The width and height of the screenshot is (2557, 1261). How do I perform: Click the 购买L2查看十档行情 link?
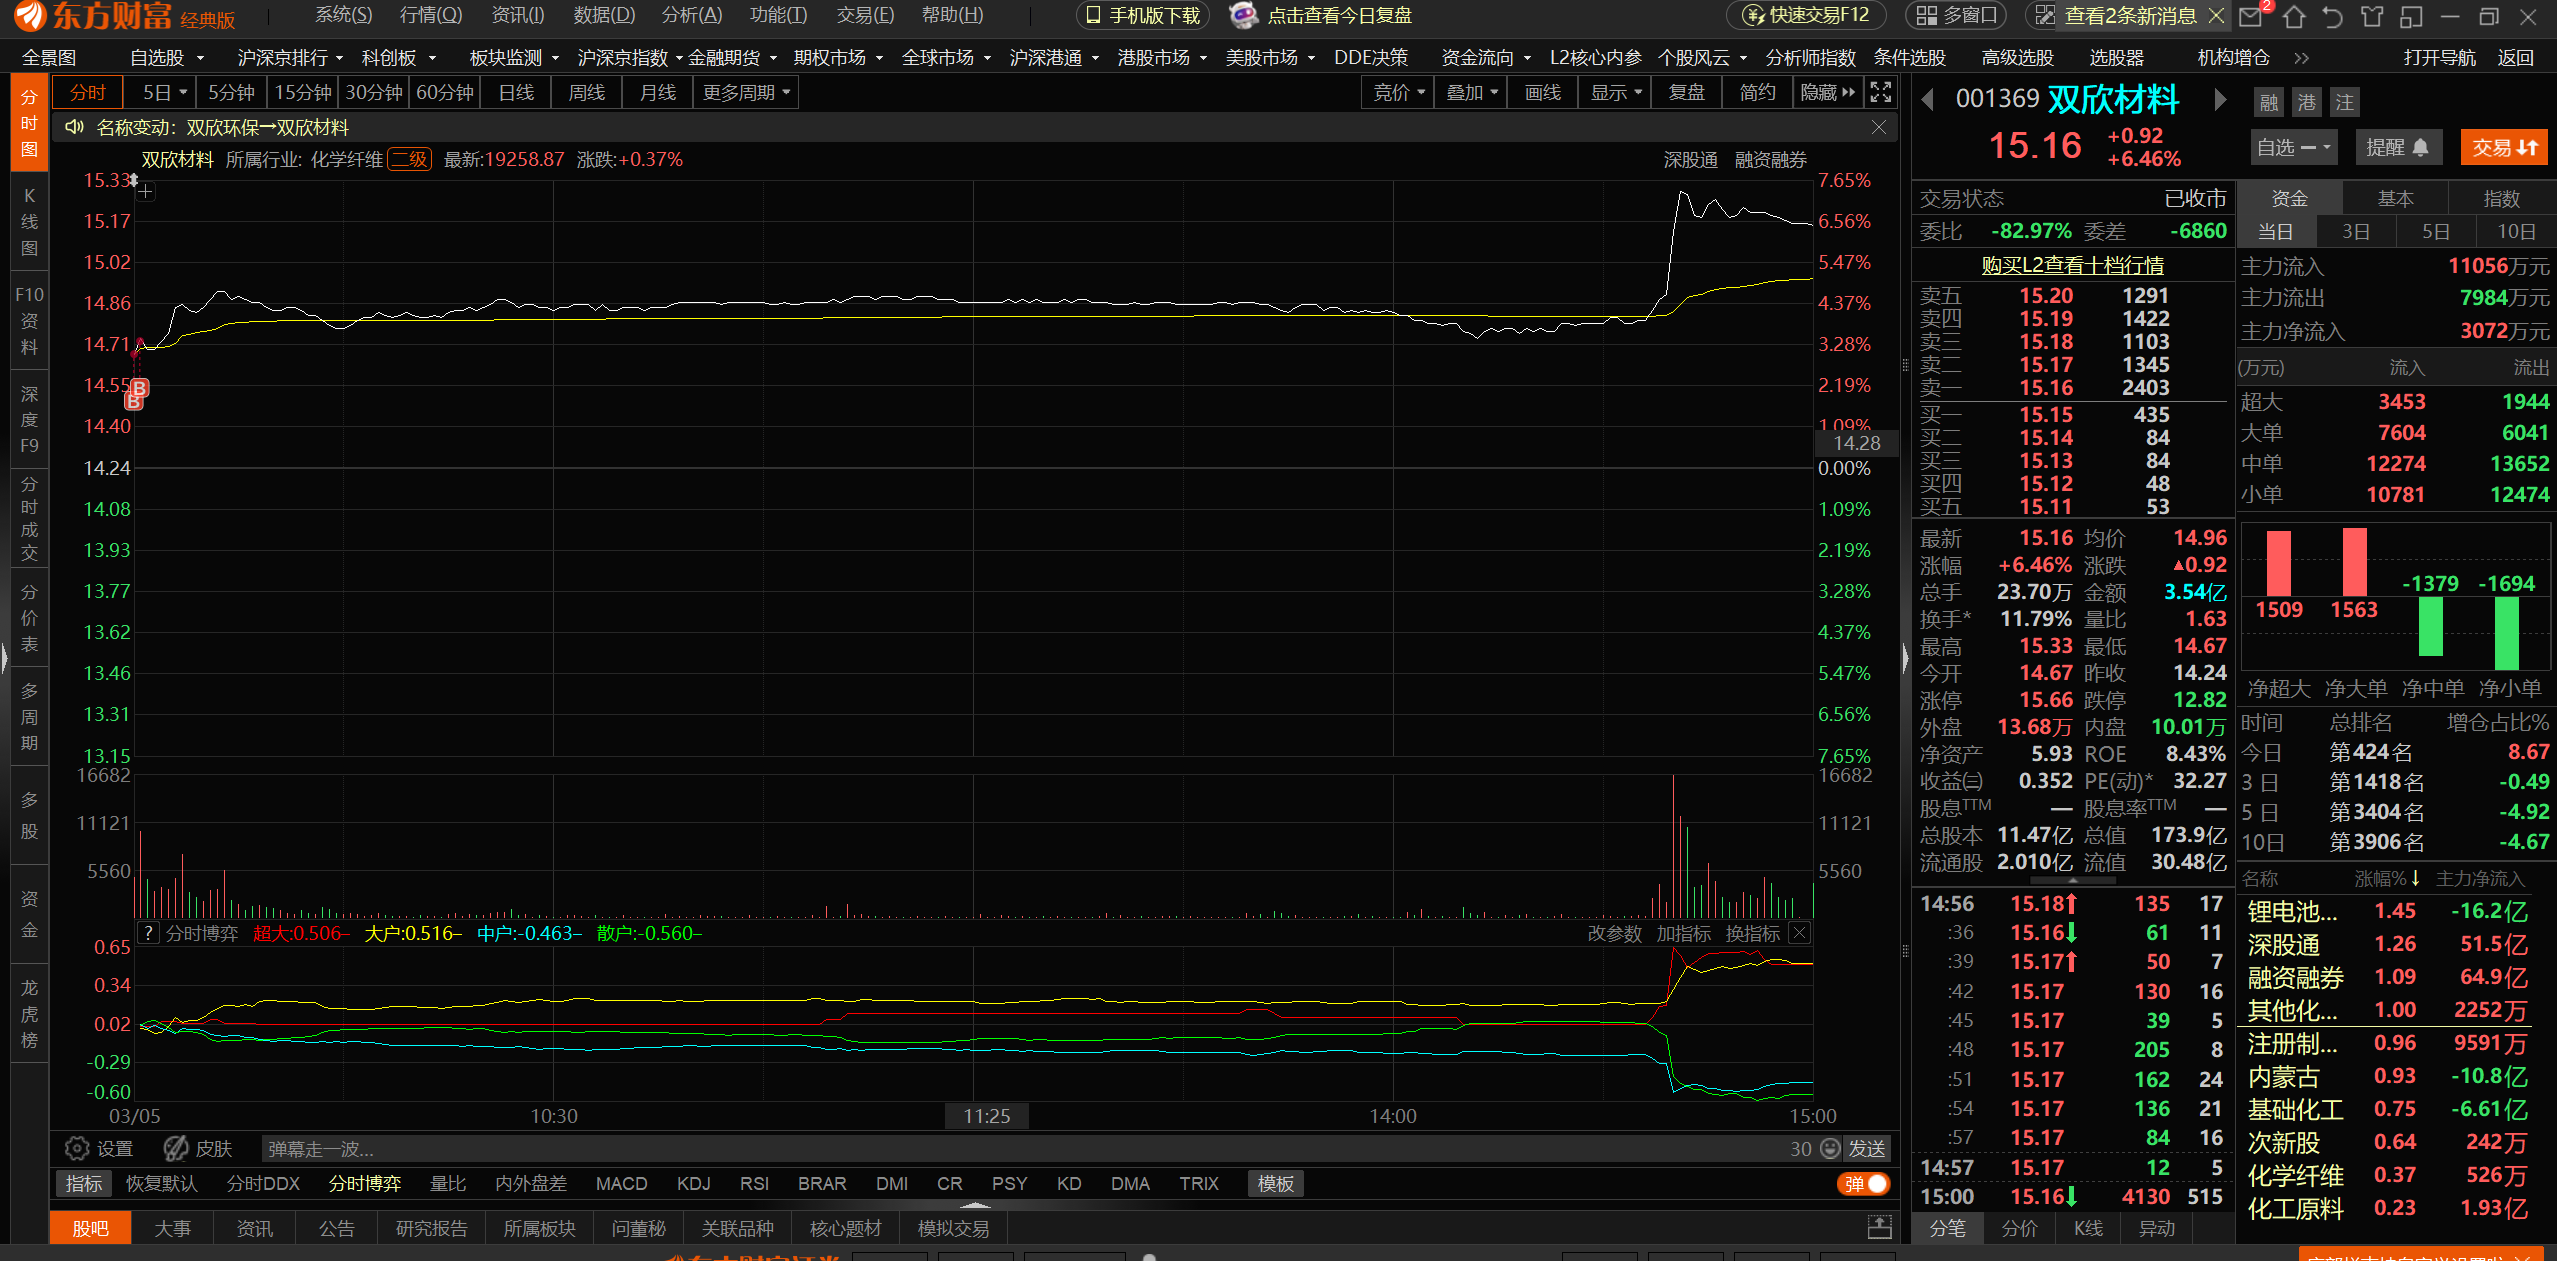(2072, 265)
